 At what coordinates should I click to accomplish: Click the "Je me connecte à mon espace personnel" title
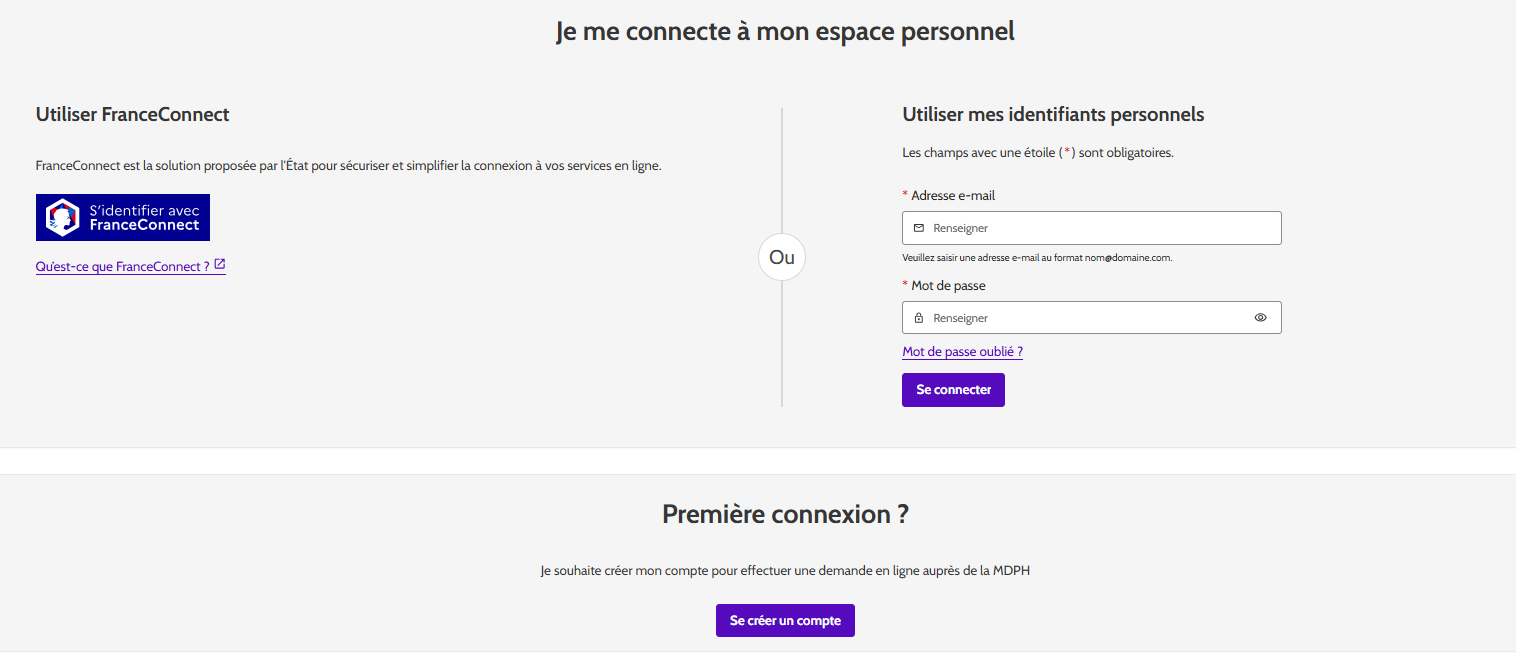(x=785, y=32)
